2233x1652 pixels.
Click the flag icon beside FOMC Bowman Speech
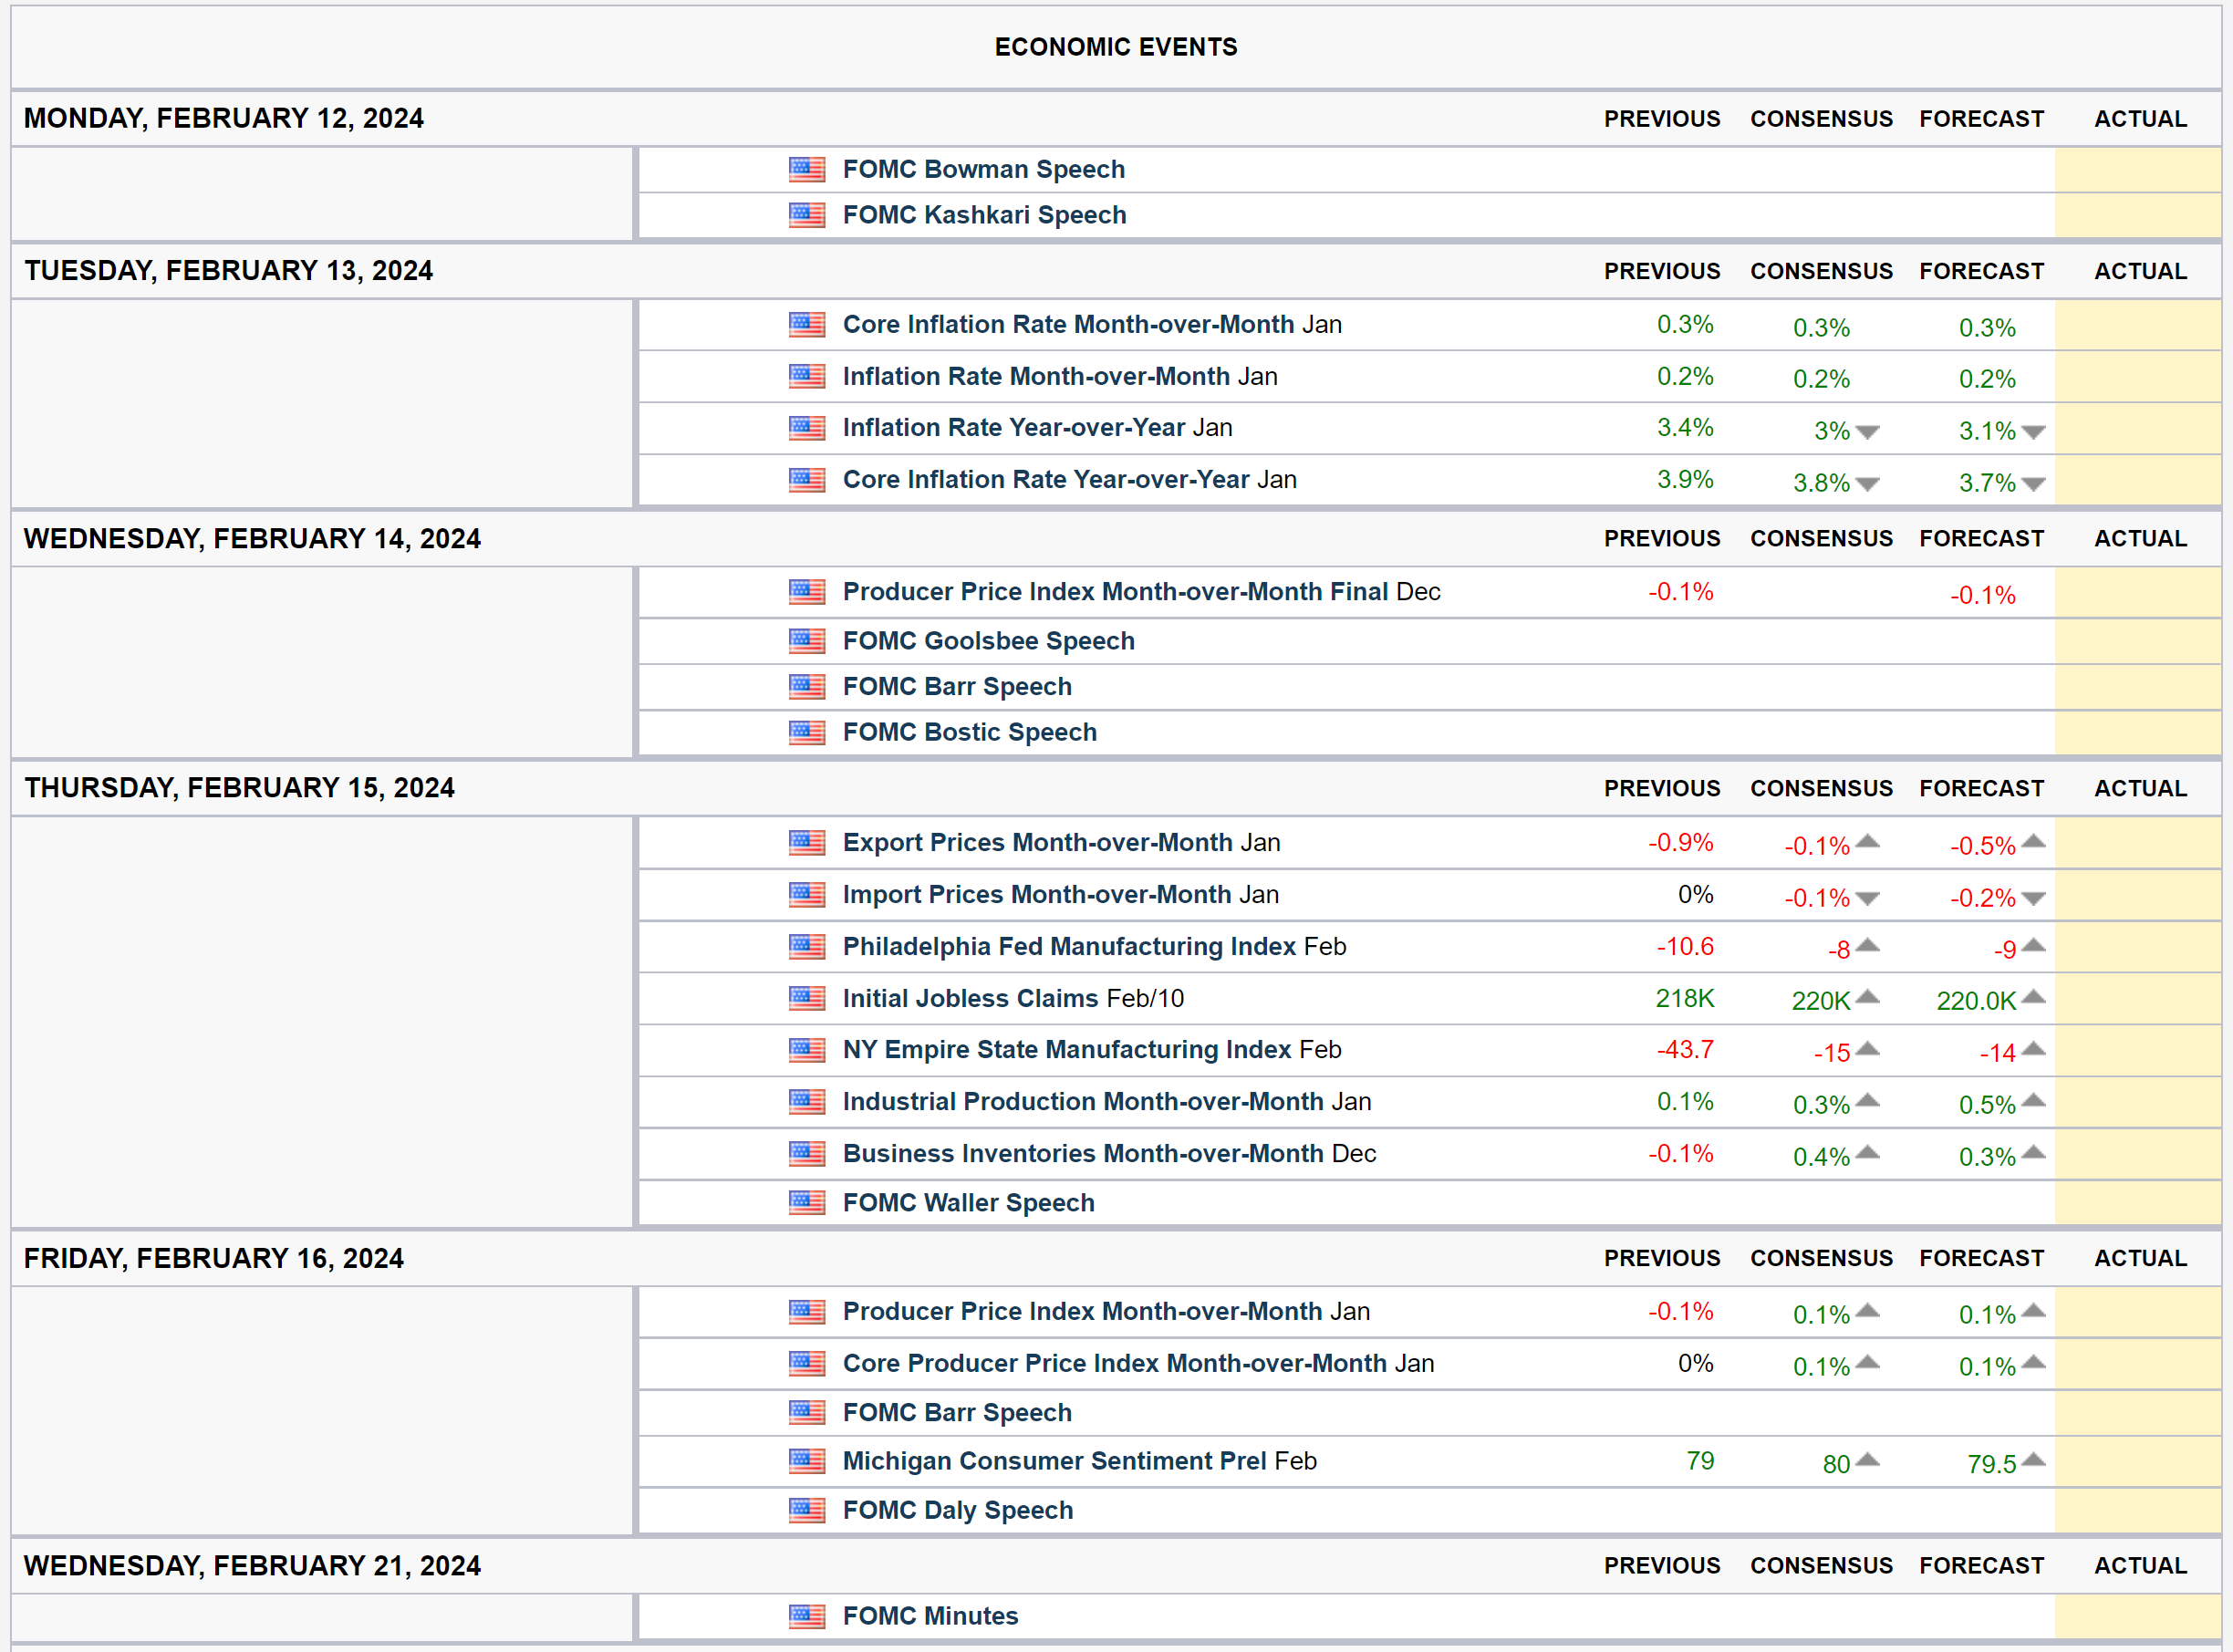pyautogui.click(x=806, y=169)
